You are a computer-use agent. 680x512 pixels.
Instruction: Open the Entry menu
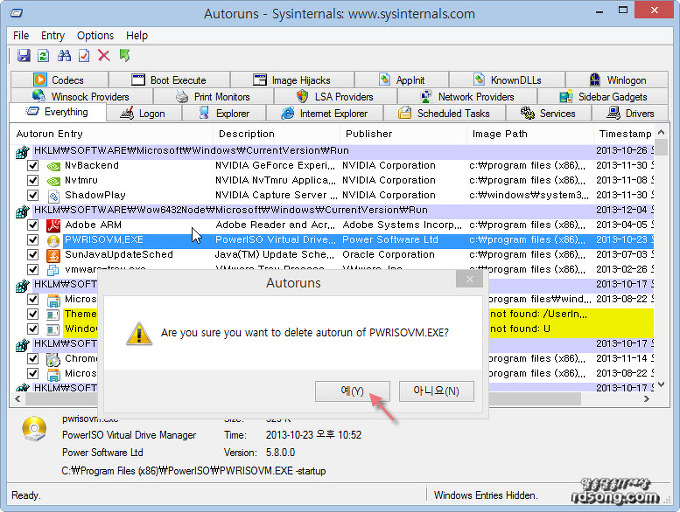coord(53,35)
